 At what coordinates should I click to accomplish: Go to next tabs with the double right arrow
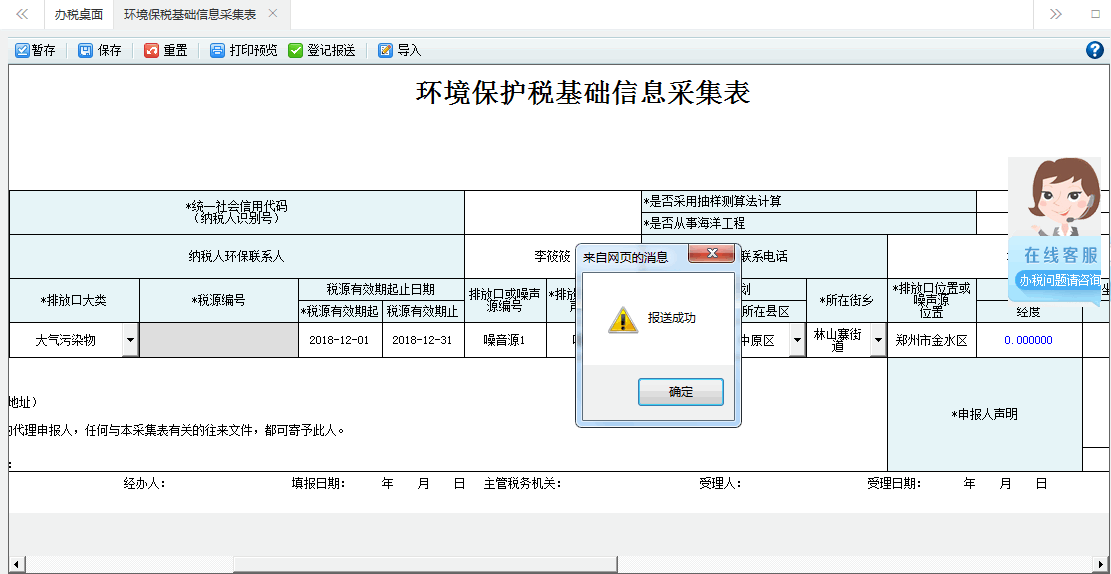tap(1056, 14)
